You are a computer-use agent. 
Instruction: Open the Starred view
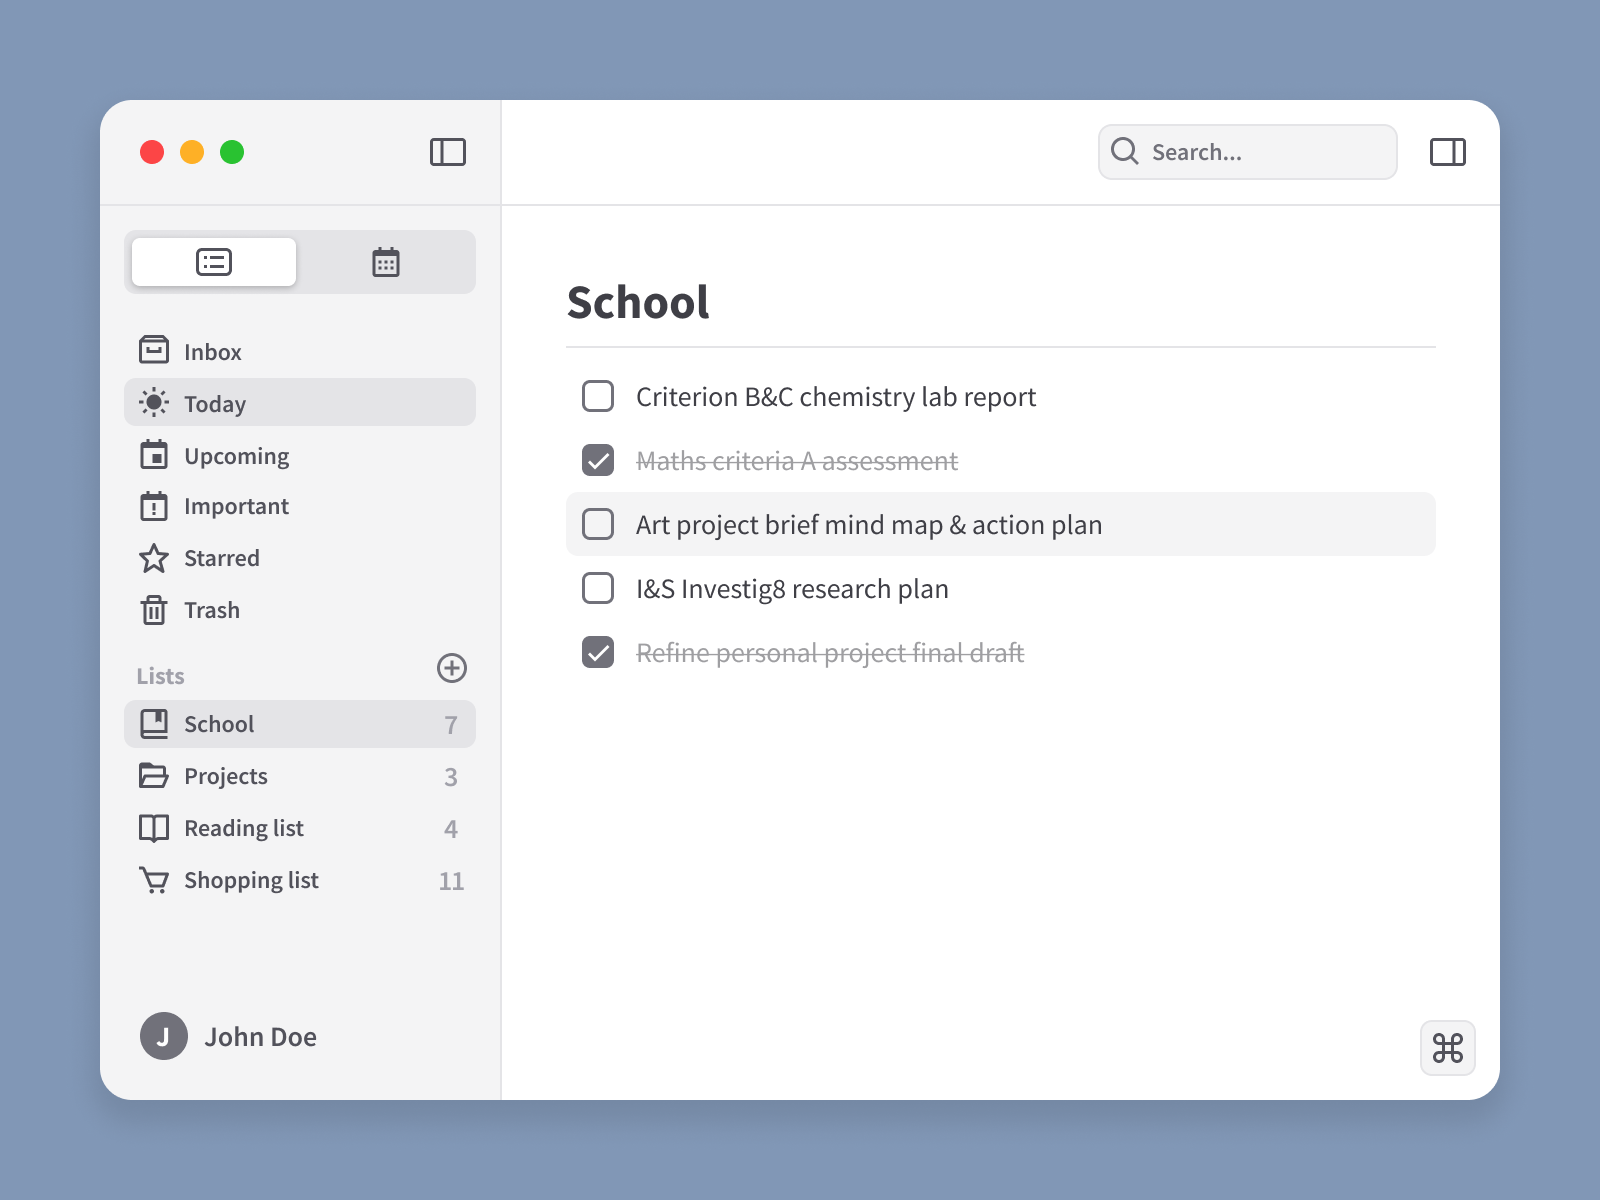point(300,558)
